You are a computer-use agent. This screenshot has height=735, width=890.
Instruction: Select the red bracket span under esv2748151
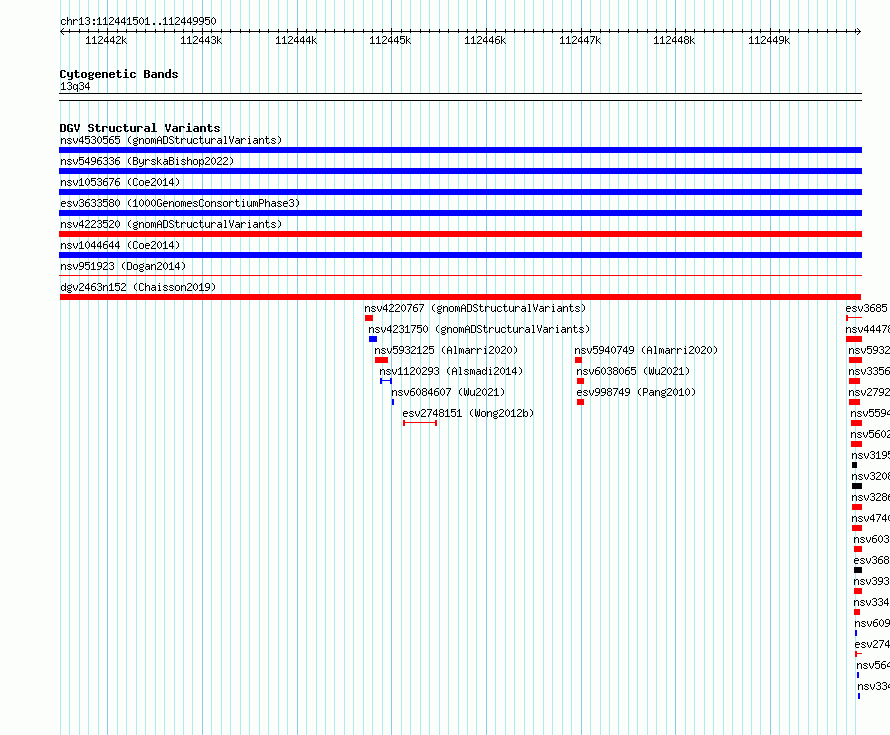tap(420, 423)
